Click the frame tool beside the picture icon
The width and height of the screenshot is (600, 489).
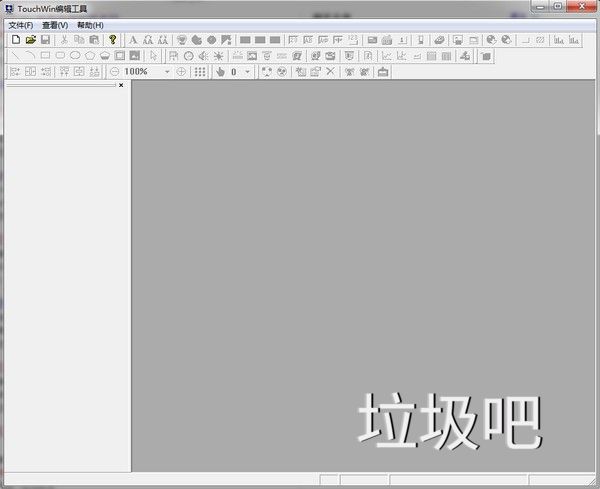pyautogui.click(x=120, y=56)
